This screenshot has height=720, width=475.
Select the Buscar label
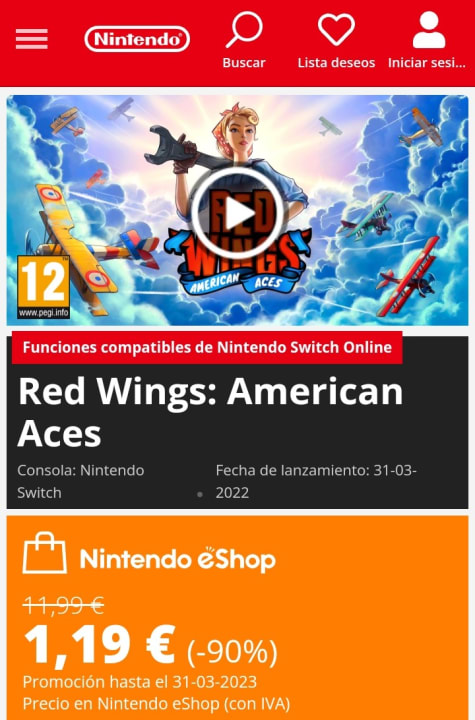pyautogui.click(x=244, y=63)
